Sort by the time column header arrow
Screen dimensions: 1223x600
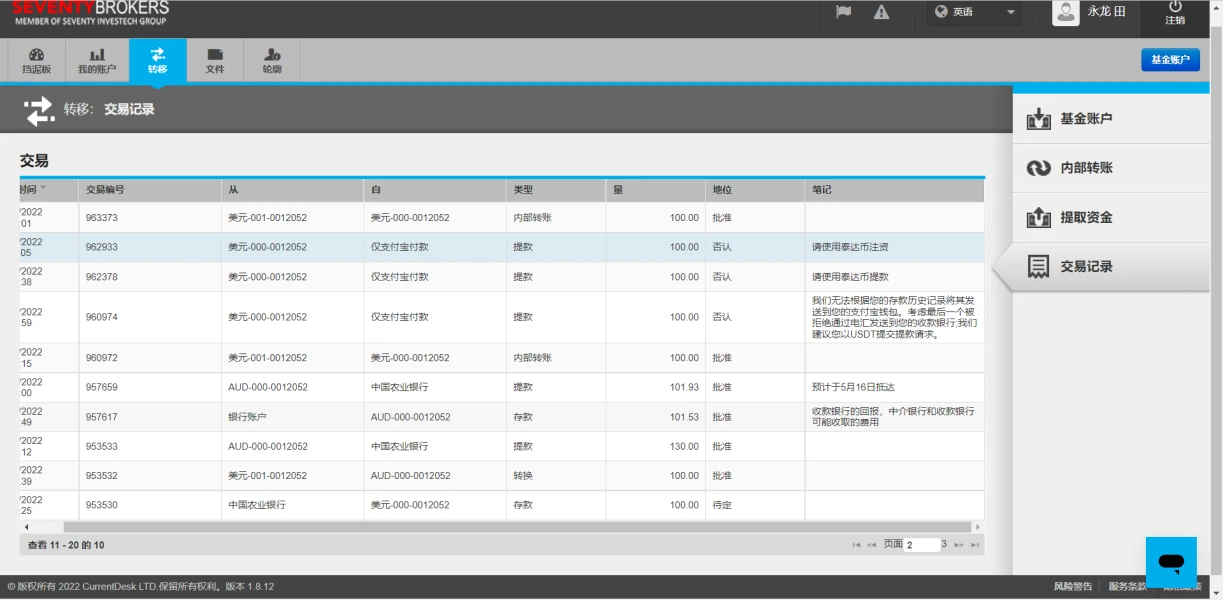(x=43, y=189)
